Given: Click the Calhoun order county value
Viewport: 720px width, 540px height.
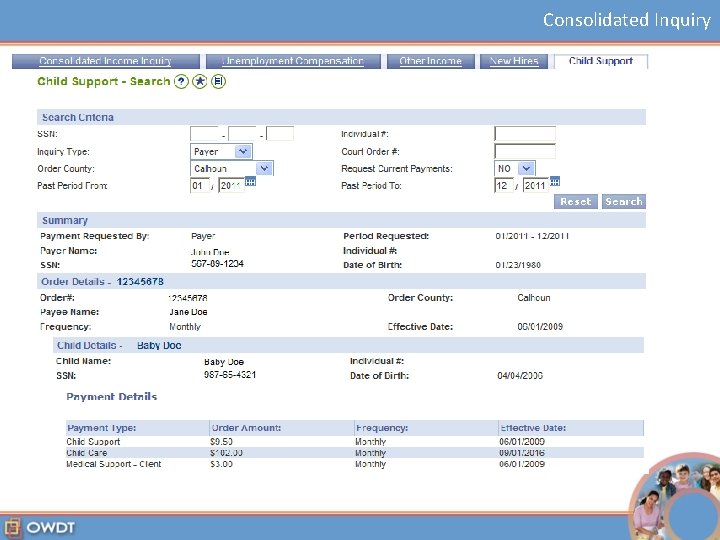Looking at the screenshot, I should [x=534, y=298].
